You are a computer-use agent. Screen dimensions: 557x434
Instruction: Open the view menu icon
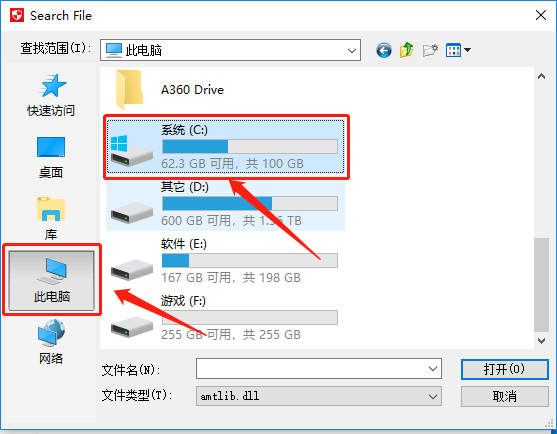coord(458,50)
